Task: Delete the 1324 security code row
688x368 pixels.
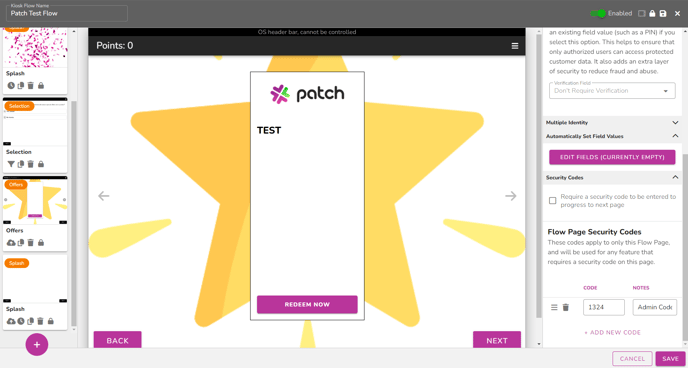Action: click(x=566, y=307)
